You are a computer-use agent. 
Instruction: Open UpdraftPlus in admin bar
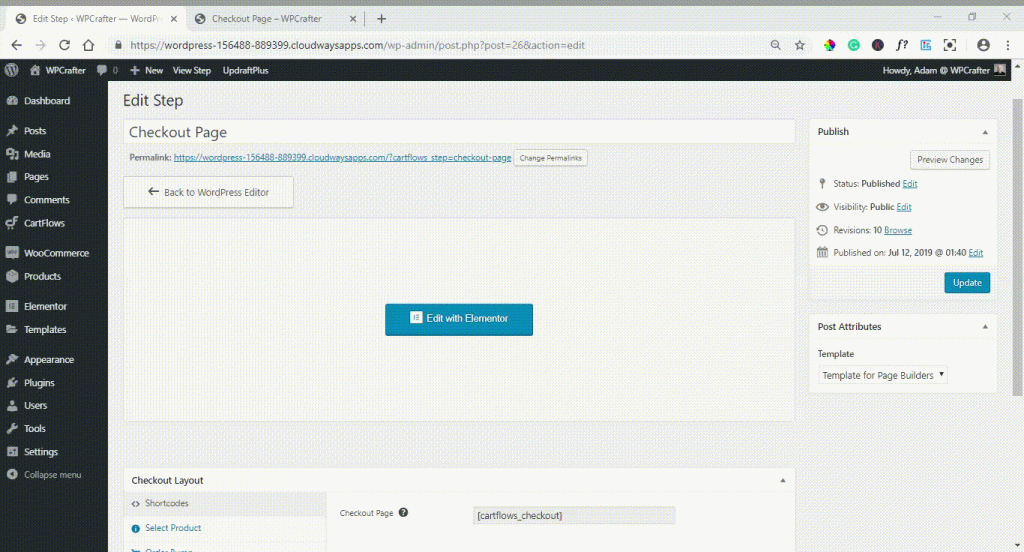(x=246, y=70)
